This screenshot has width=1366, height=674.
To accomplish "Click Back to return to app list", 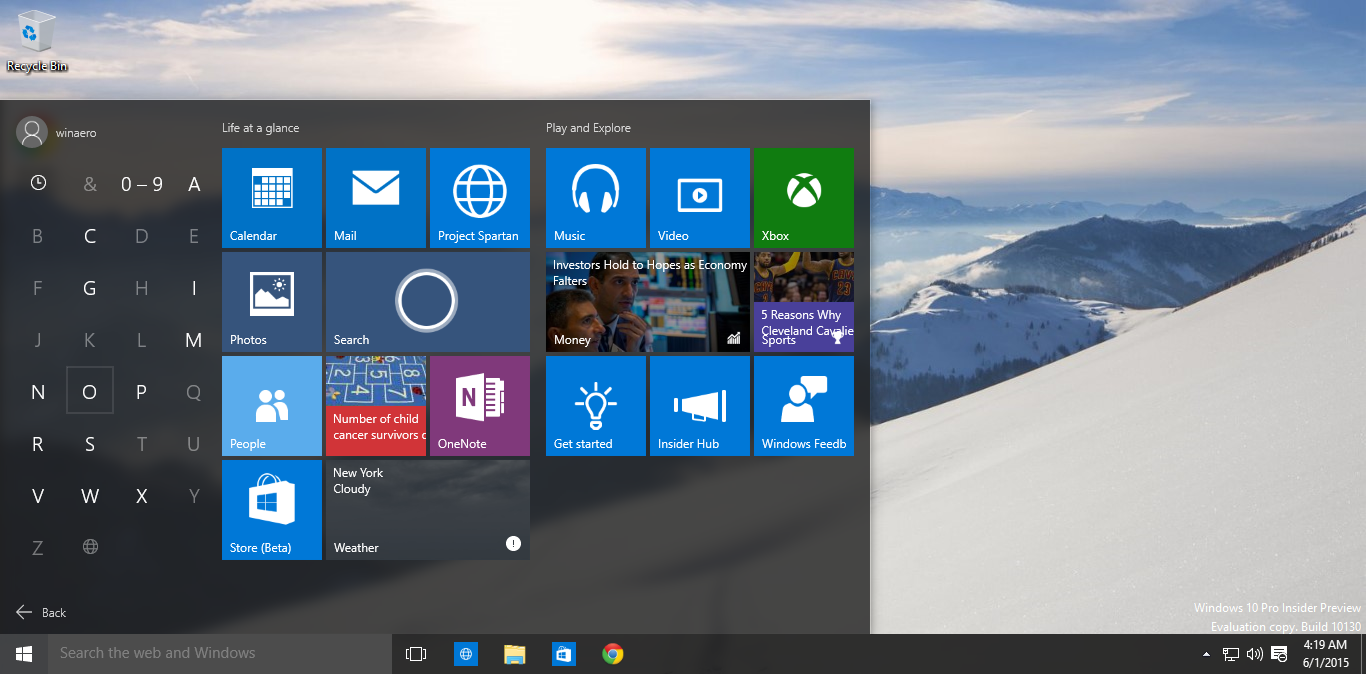I will pos(42,612).
